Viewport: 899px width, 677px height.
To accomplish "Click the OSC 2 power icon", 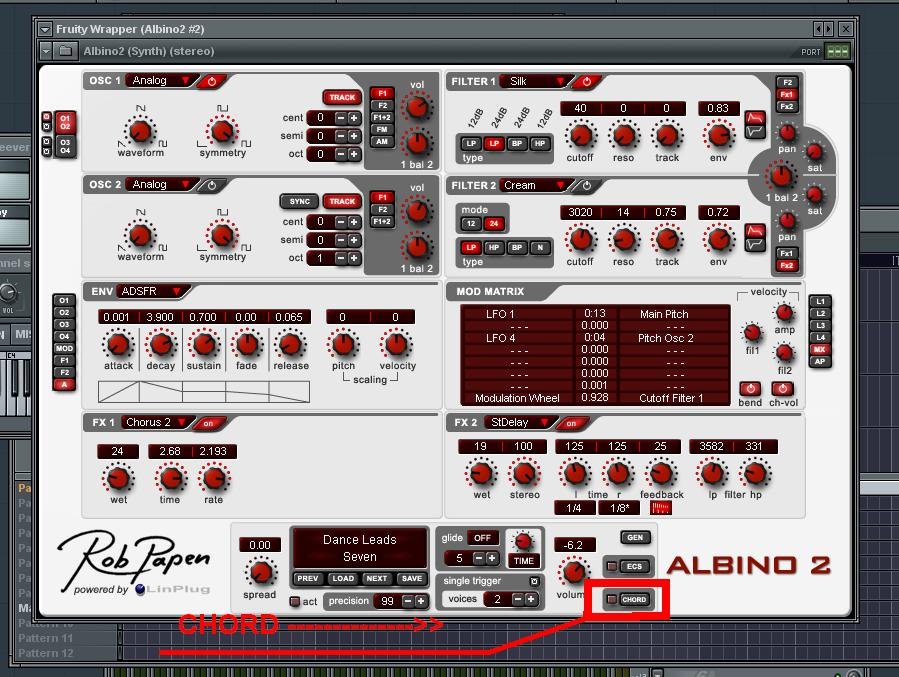I will (212, 185).
